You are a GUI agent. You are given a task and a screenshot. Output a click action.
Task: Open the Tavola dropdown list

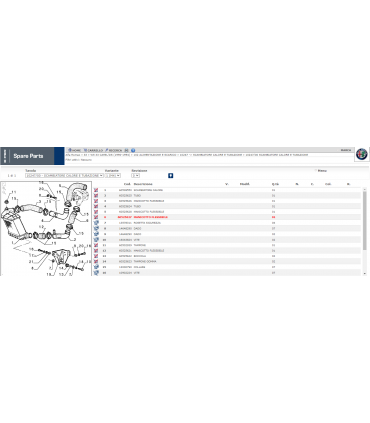point(64,176)
